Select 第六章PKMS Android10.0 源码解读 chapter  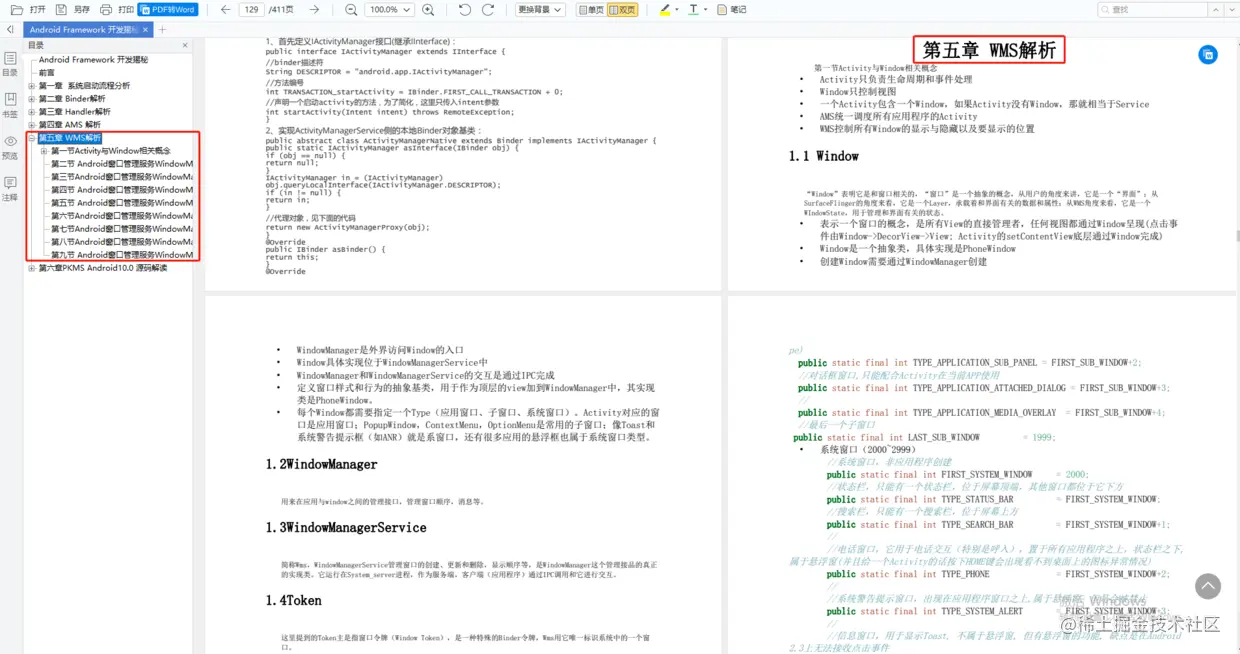[103, 268]
